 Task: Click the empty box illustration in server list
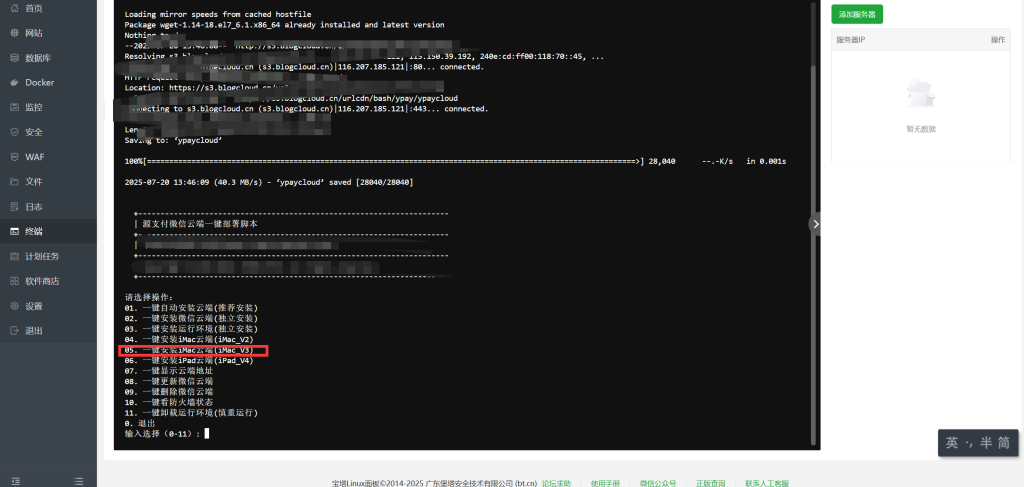tap(921, 93)
